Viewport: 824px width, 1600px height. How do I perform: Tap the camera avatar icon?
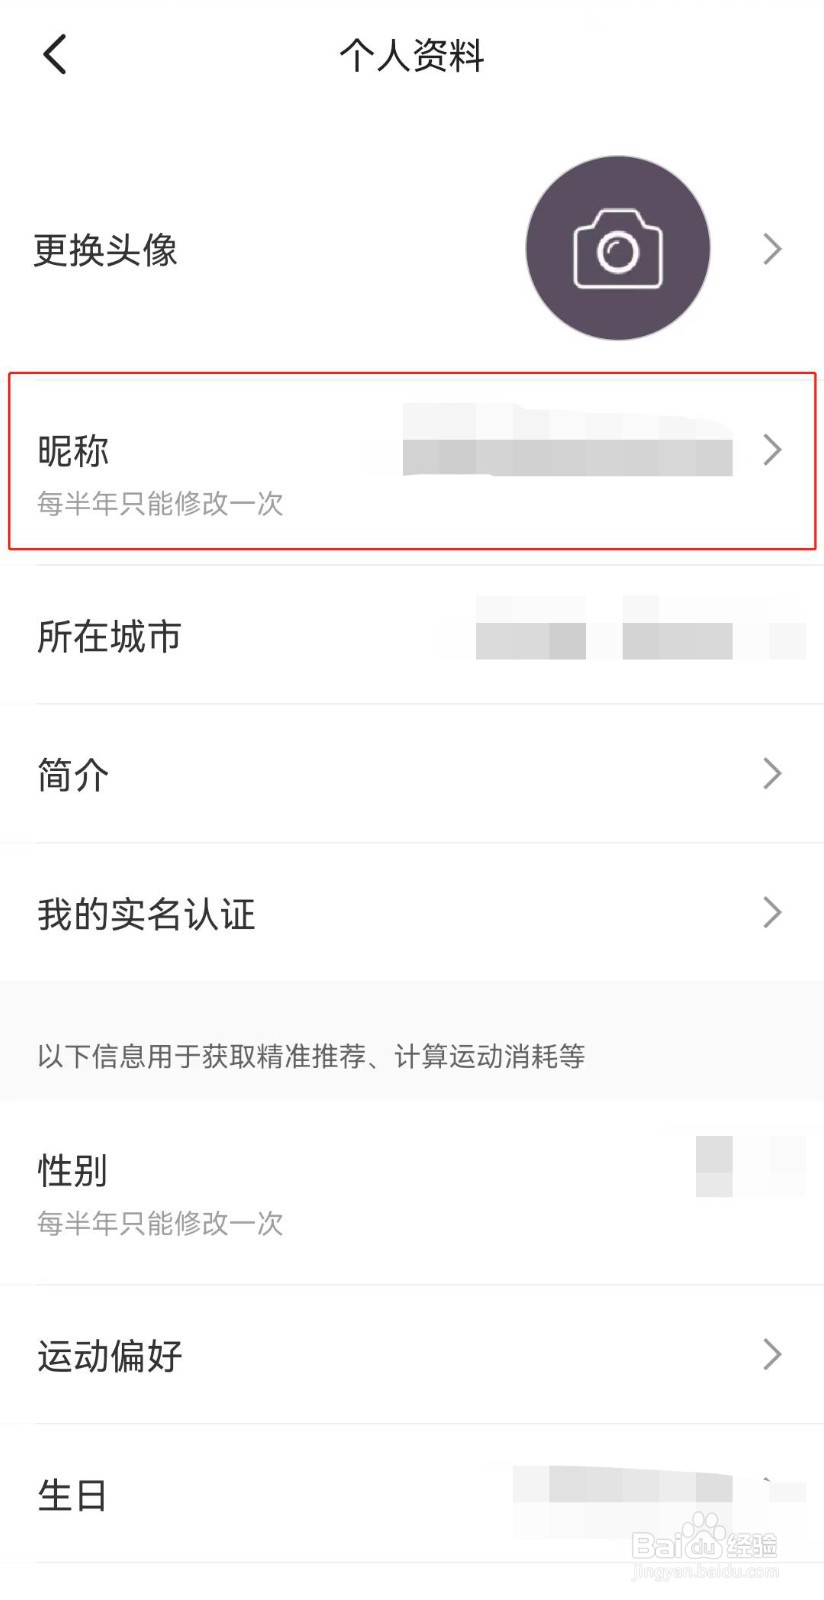[618, 248]
